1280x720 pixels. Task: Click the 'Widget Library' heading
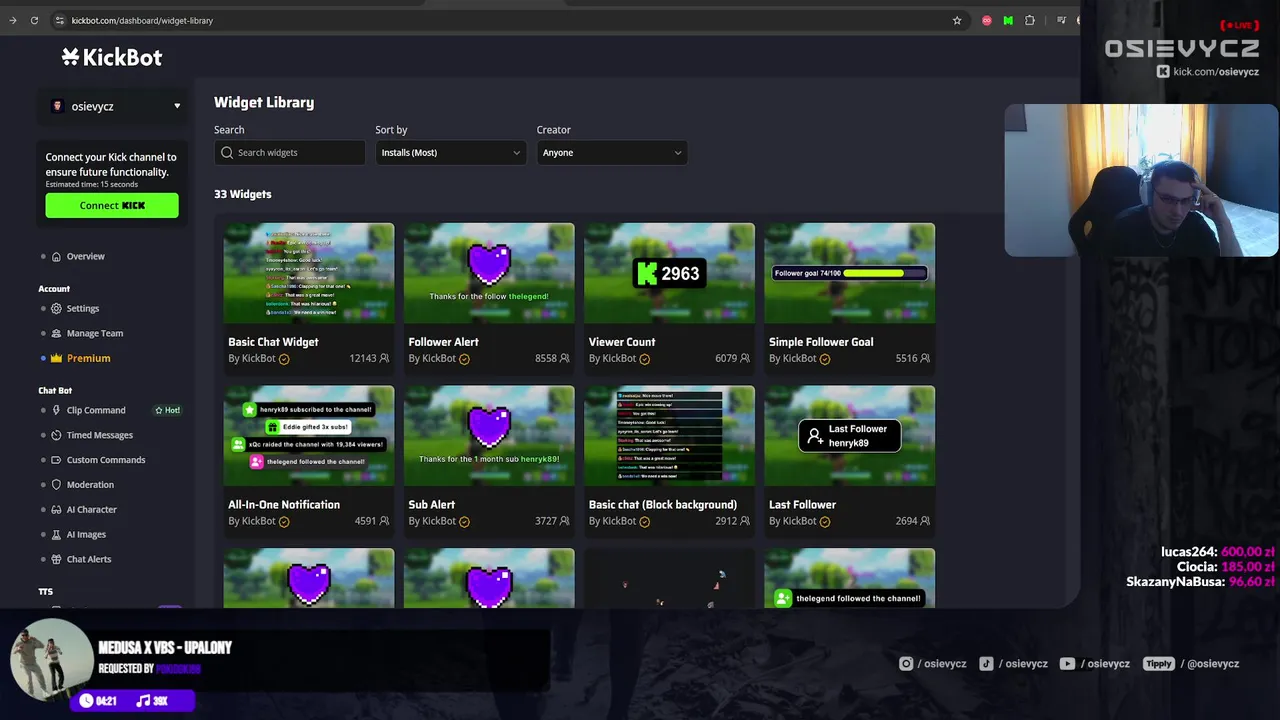point(264,102)
